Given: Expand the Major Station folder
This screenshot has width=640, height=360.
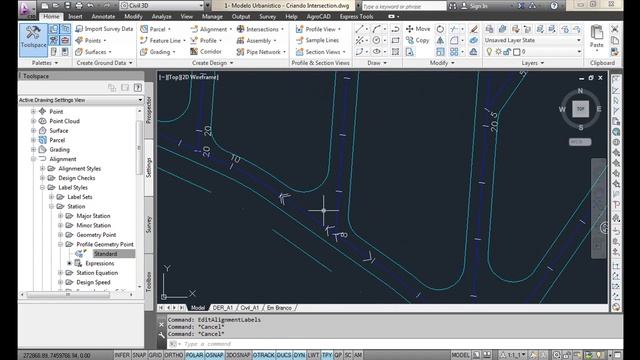Looking at the screenshot, I should click(60, 216).
